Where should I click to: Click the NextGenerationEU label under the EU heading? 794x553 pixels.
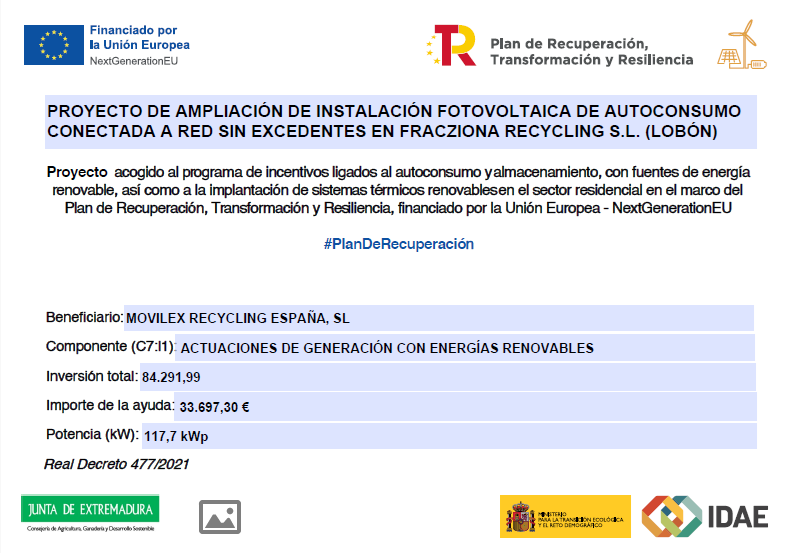(133, 61)
